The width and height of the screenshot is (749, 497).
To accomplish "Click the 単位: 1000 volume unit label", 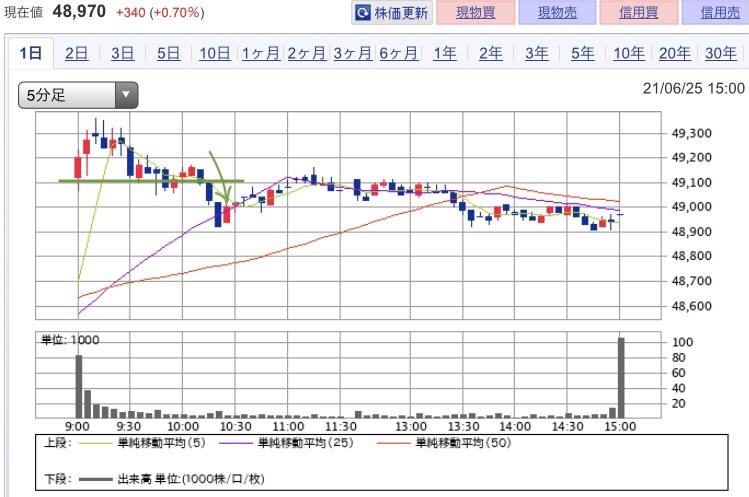I will click(70, 340).
